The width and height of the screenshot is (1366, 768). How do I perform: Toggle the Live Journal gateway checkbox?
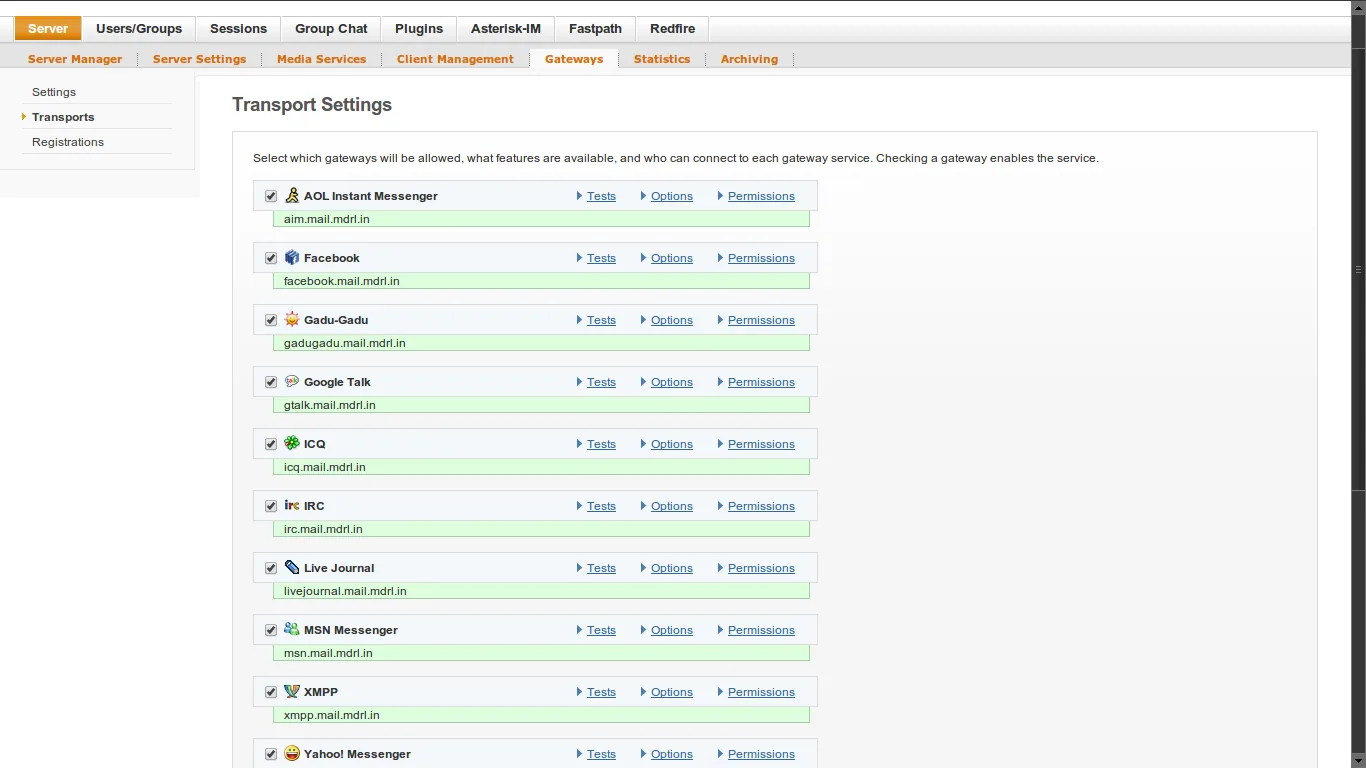point(271,568)
